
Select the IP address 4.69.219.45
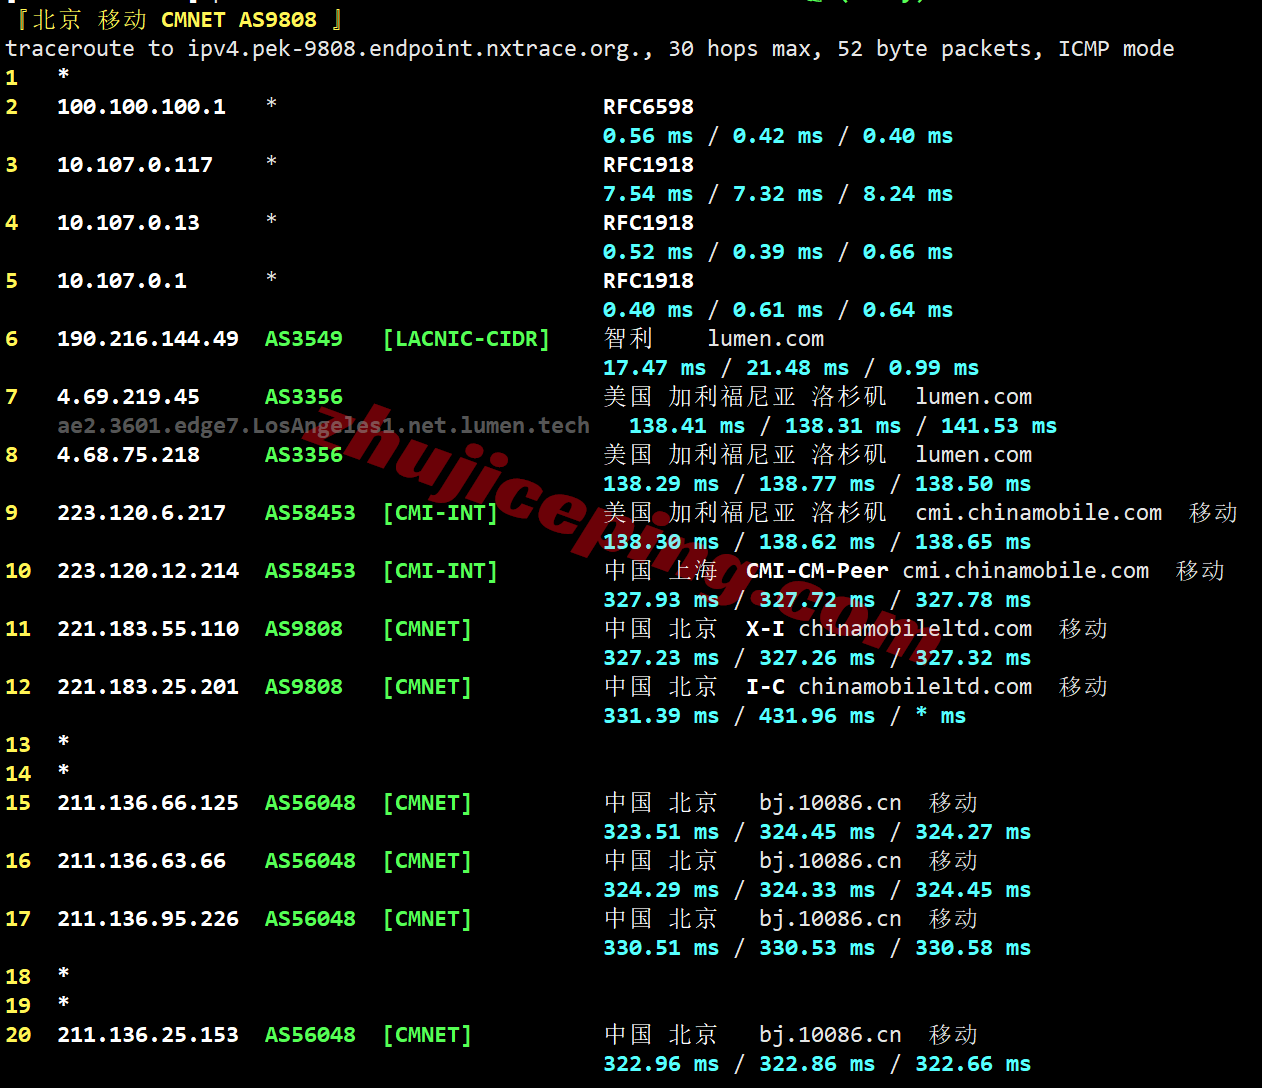[128, 397]
